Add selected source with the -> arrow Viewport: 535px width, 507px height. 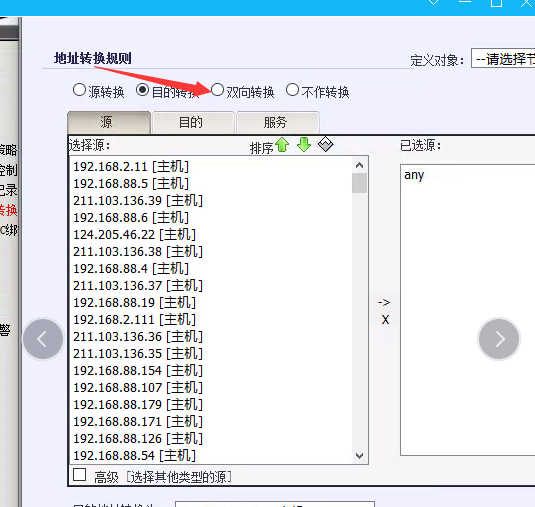point(384,302)
